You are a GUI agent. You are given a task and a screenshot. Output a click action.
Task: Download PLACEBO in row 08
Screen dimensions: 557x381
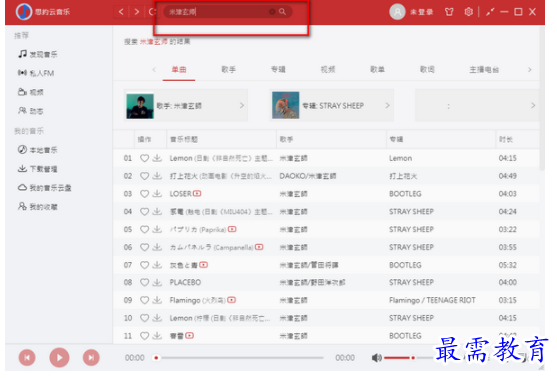coord(157,282)
